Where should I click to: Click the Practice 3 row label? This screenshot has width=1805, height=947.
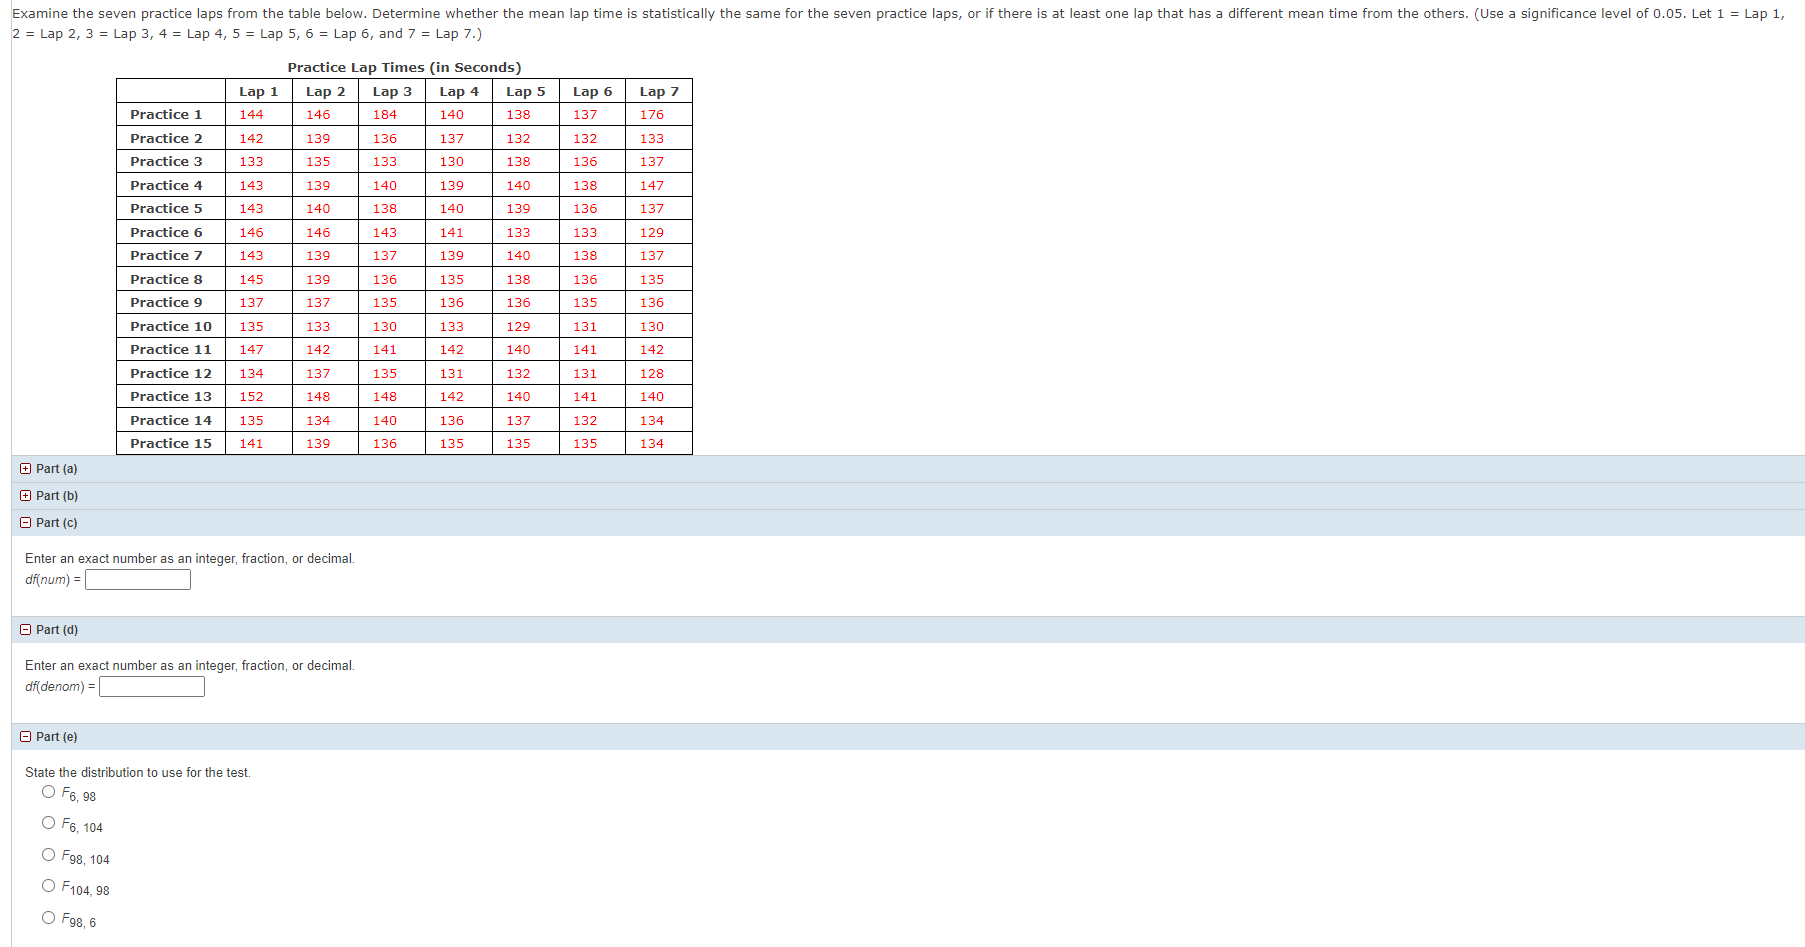coord(166,162)
